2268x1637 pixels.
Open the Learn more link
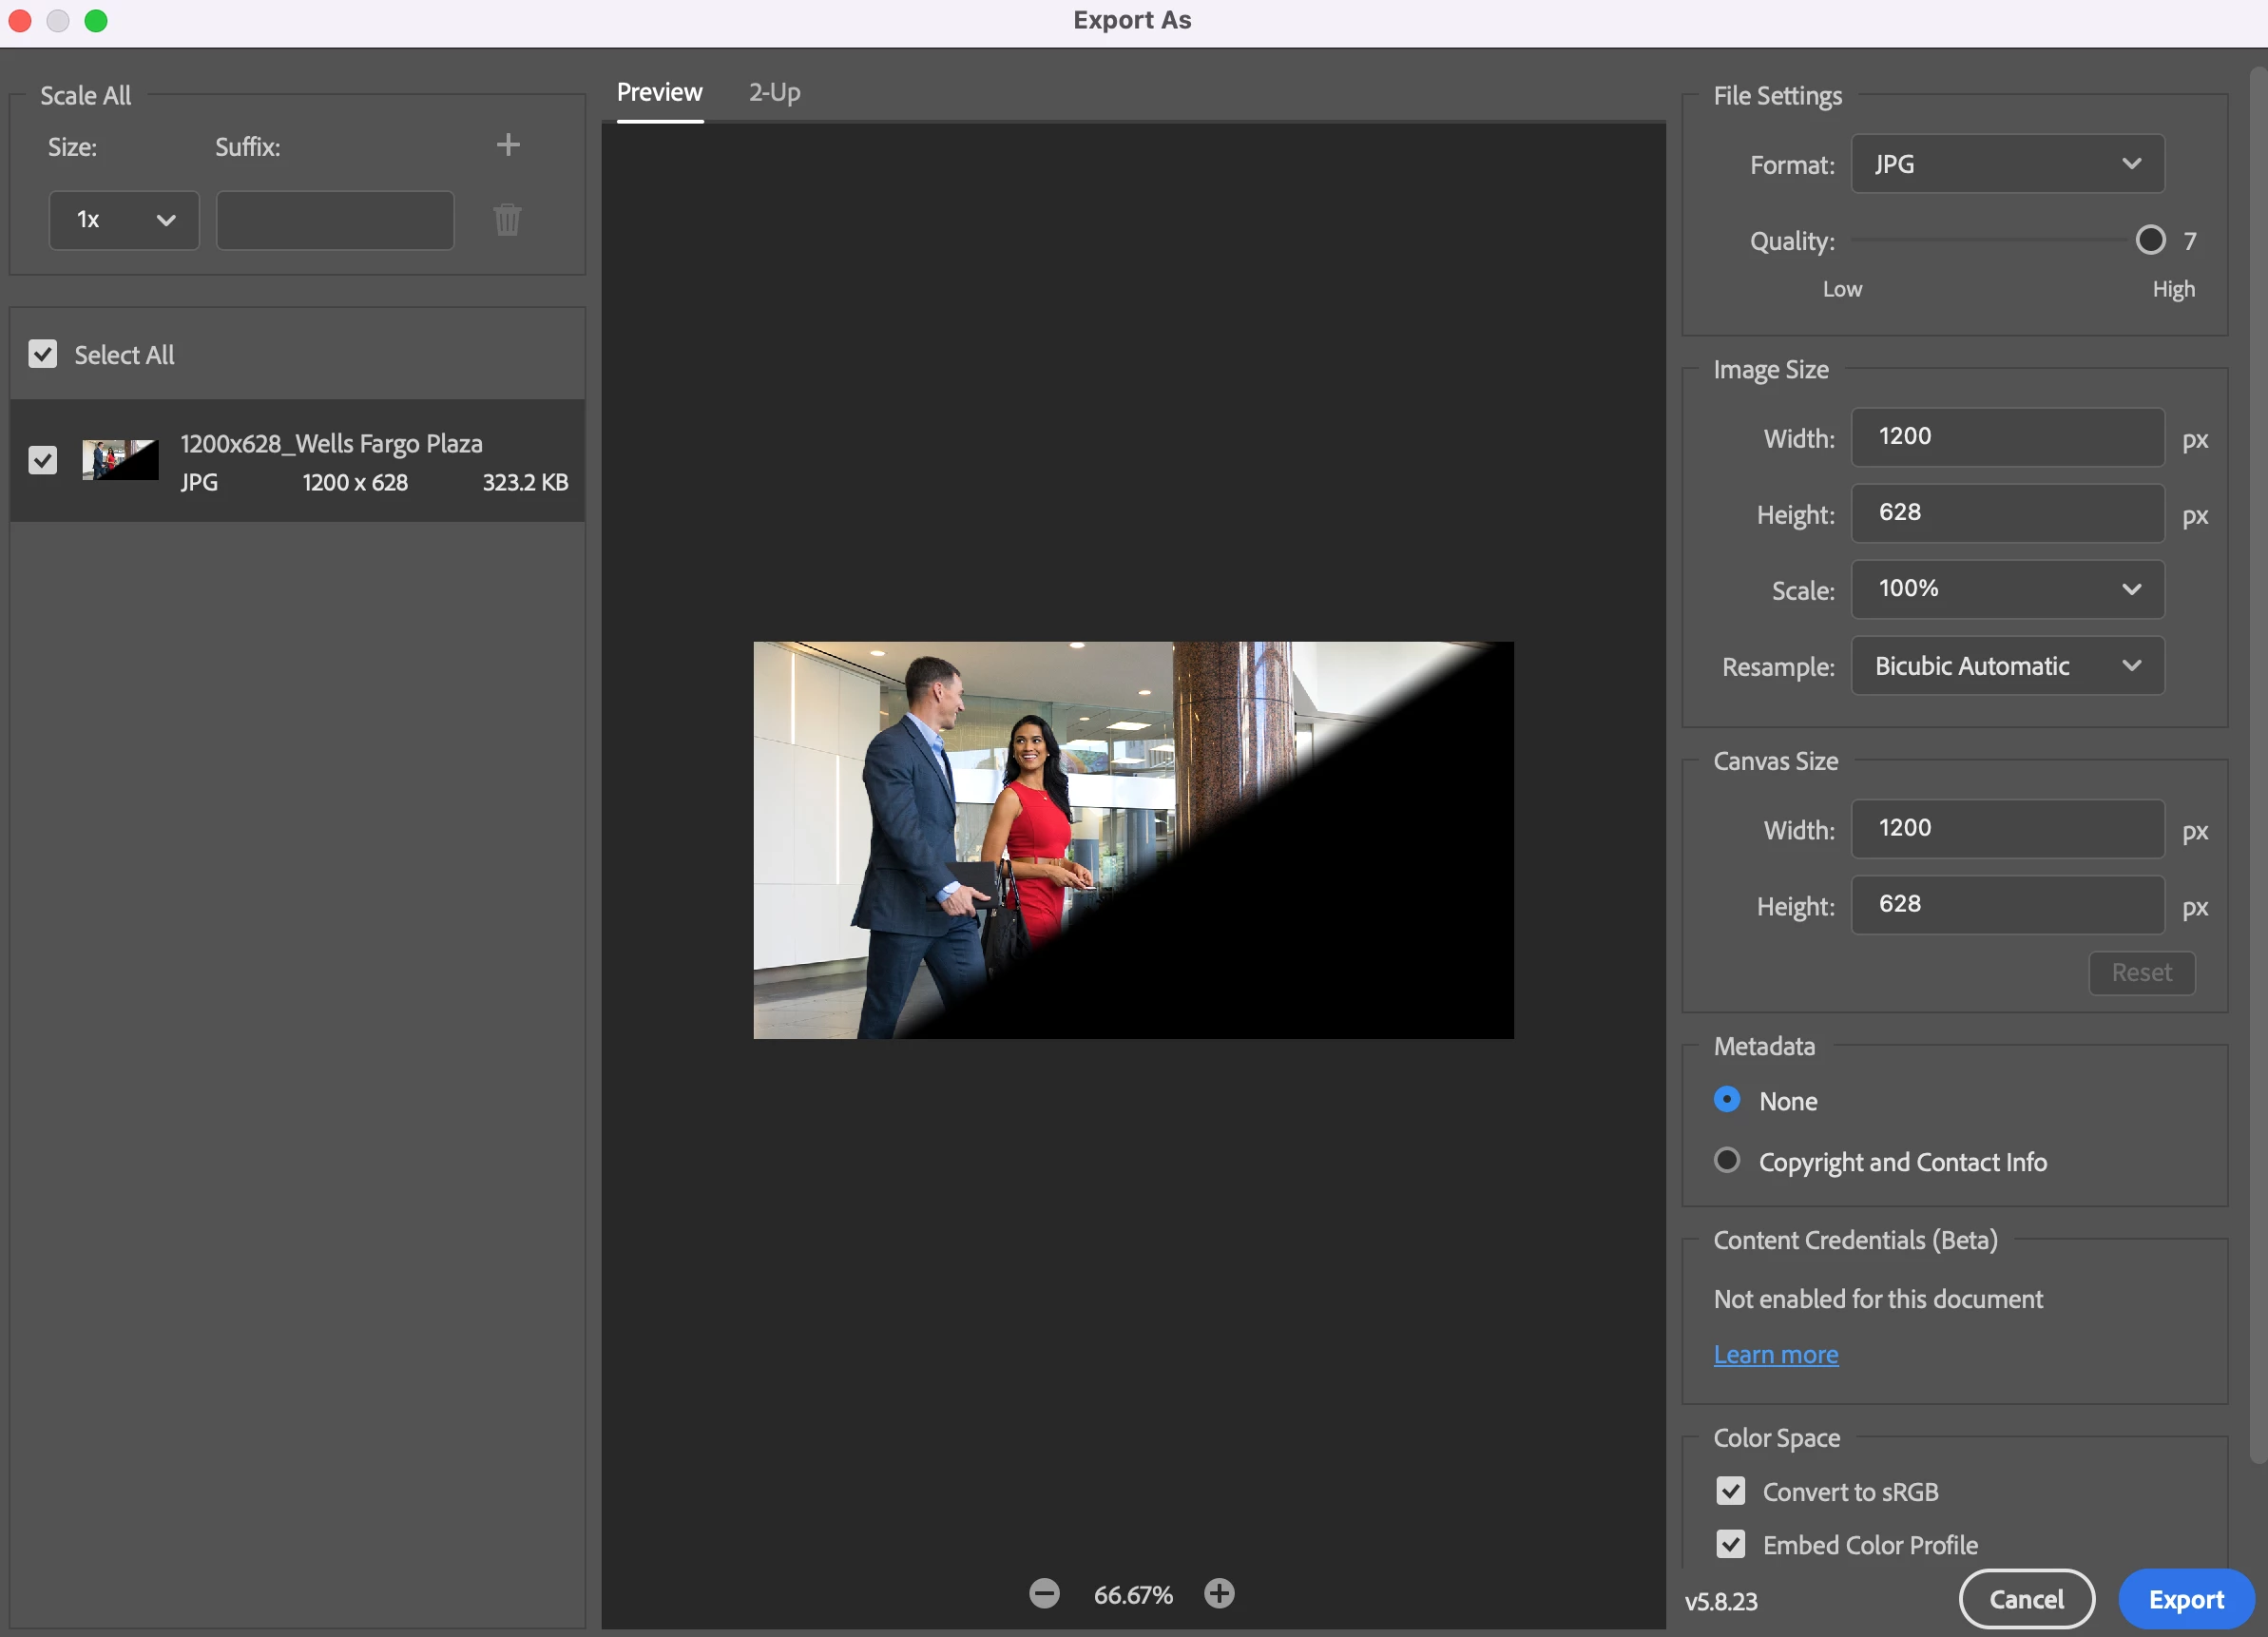point(1776,1354)
